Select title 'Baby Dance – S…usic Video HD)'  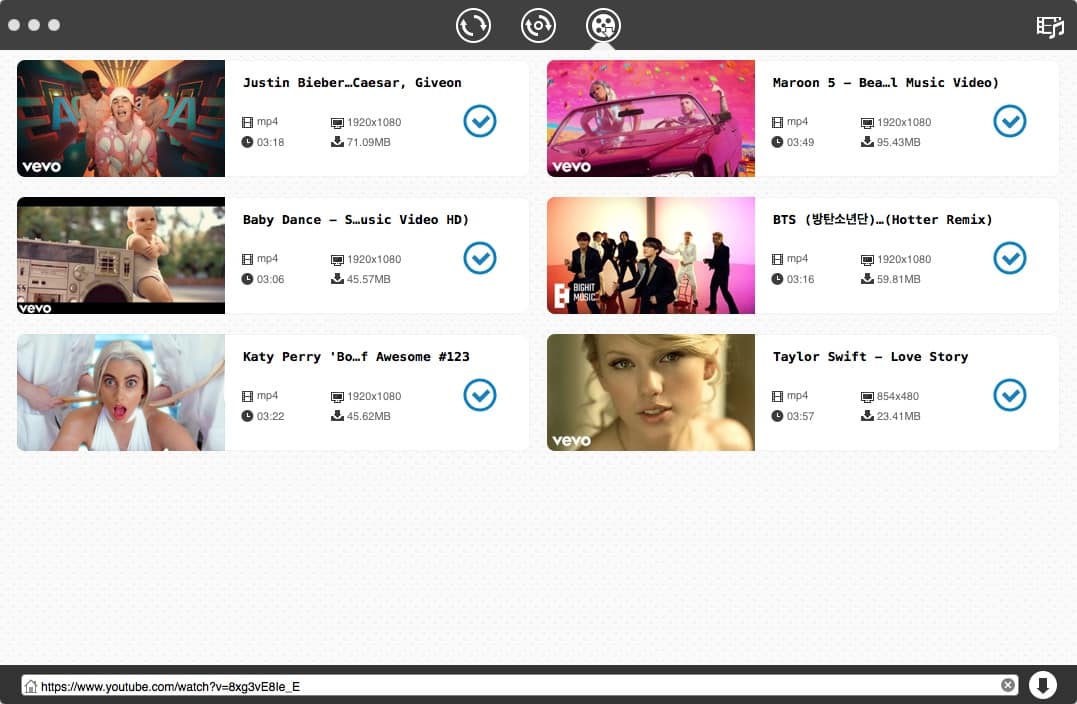356,220
